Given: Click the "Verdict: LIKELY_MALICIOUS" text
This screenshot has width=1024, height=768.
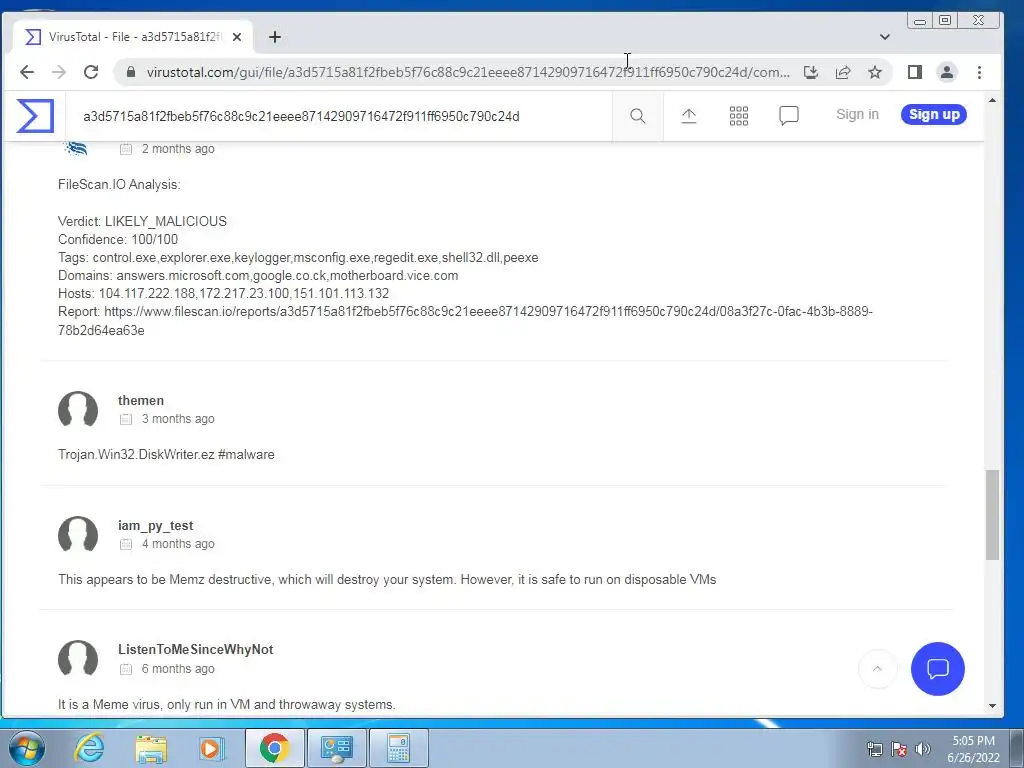Looking at the screenshot, I should point(142,221).
